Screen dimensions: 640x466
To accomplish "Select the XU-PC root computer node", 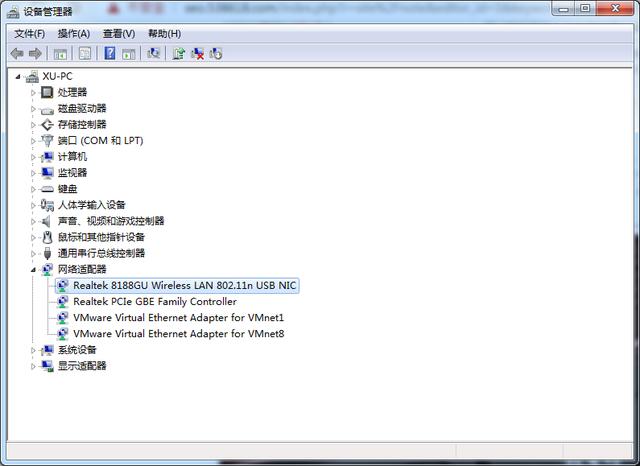I will [x=57, y=76].
